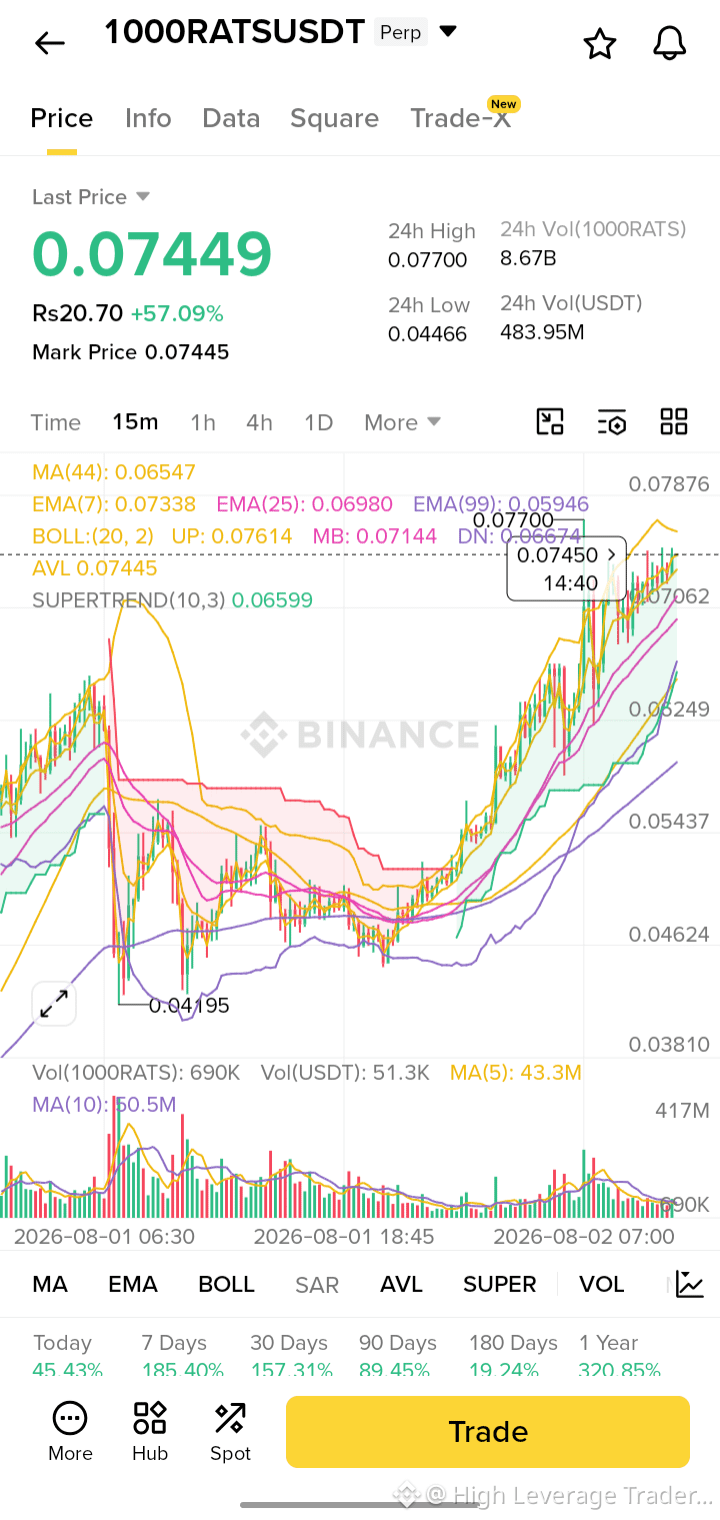Expand the More timeframes dropdown
Image resolution: width=720 pixels, height=1520 pixels.
pos(402,422)
